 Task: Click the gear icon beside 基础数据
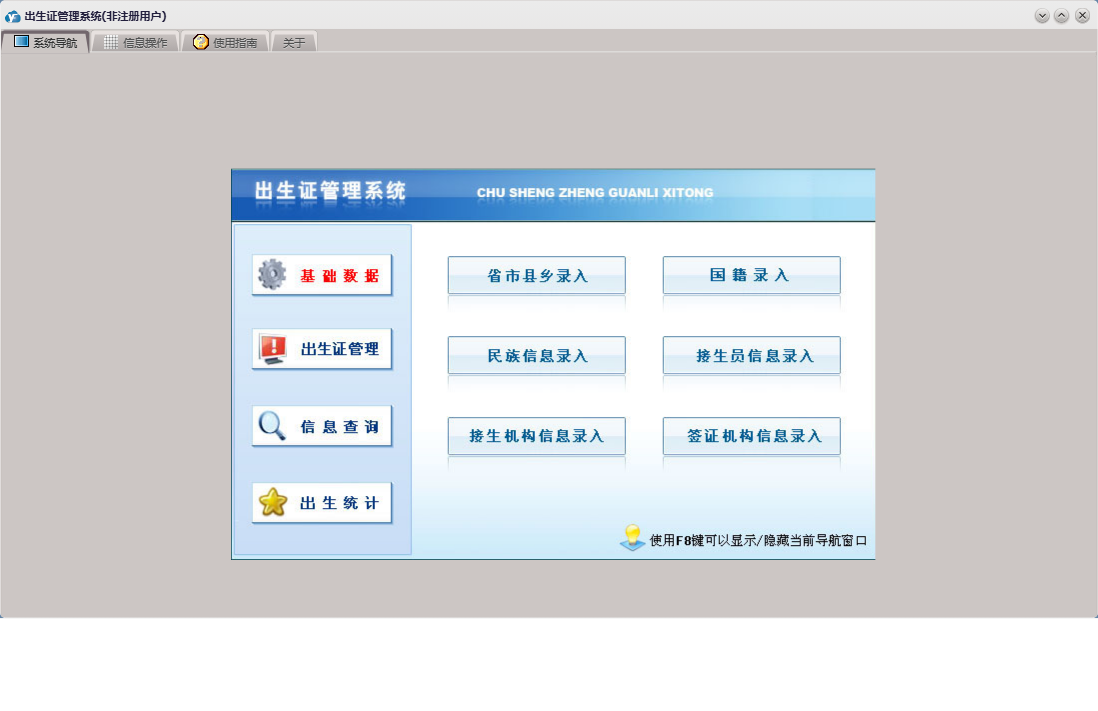[272, 275]
